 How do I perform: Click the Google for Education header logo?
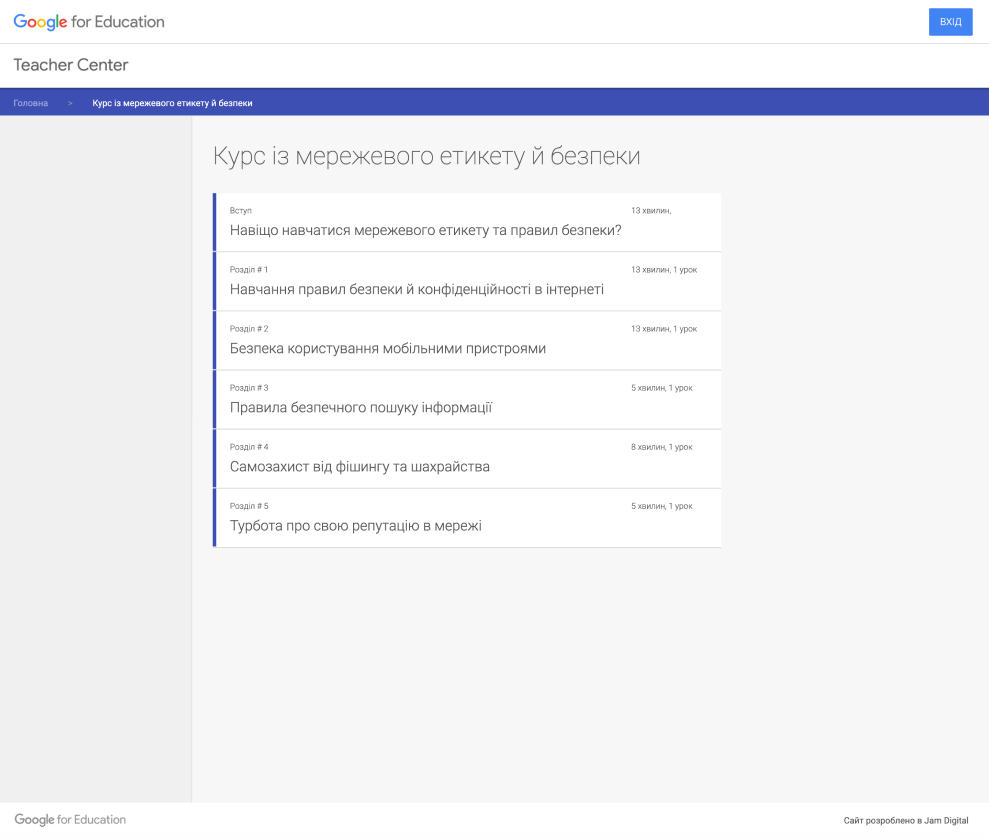pos(89,22)
